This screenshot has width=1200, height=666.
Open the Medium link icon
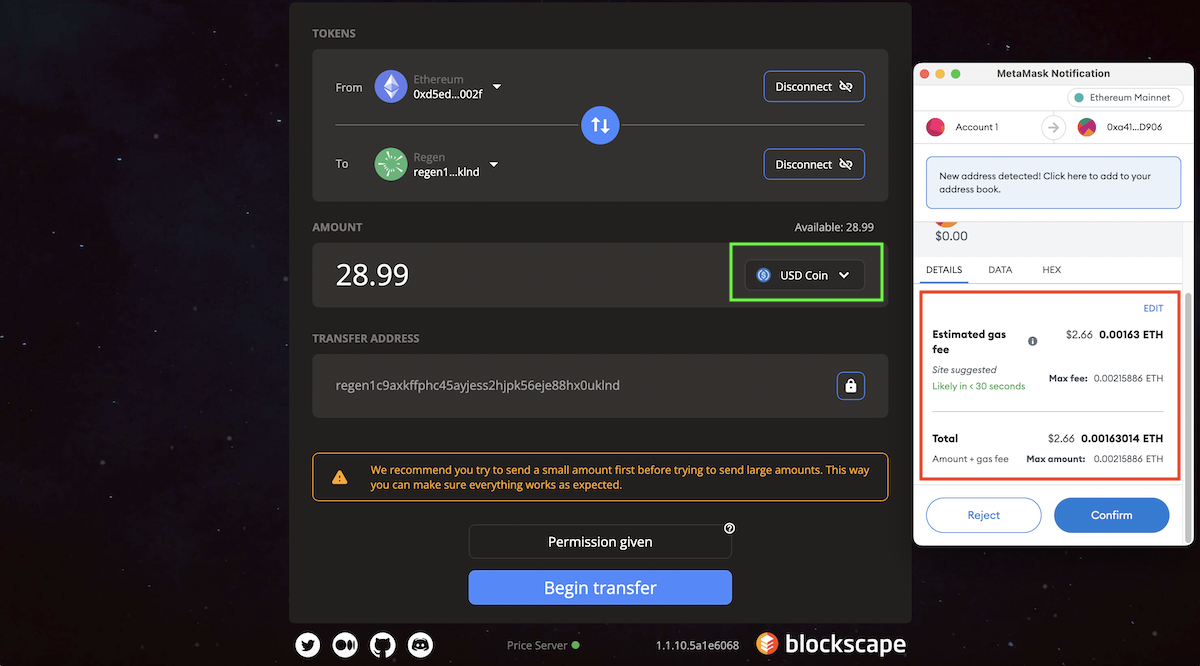tap(345, 645)
